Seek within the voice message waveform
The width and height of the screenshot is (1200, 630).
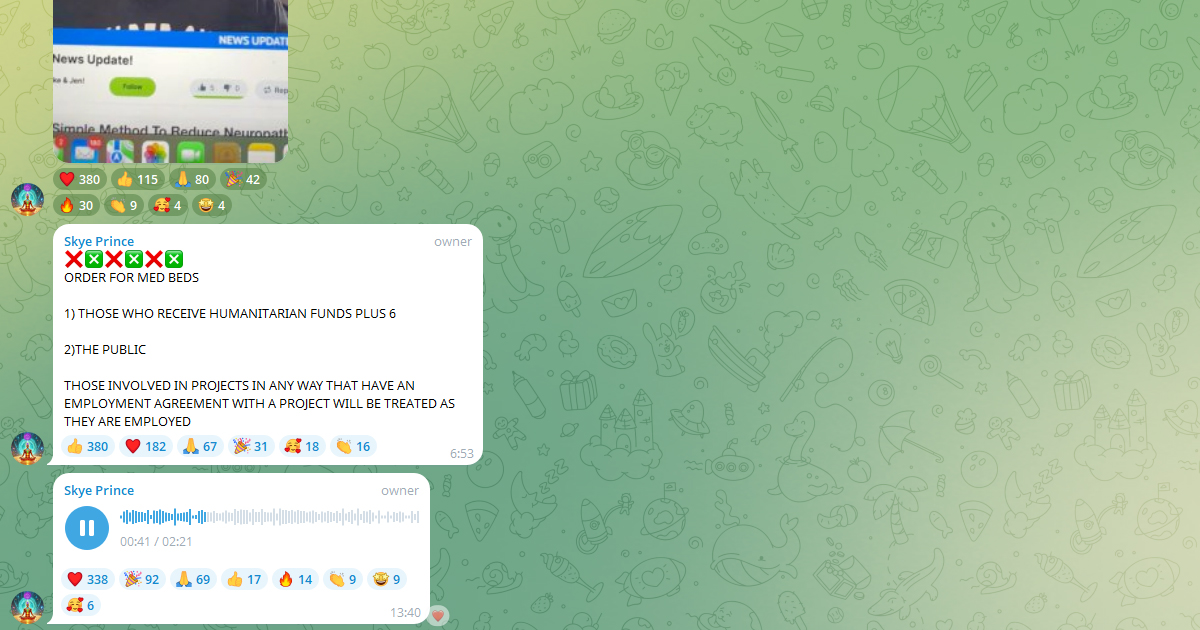pos(270,517)
